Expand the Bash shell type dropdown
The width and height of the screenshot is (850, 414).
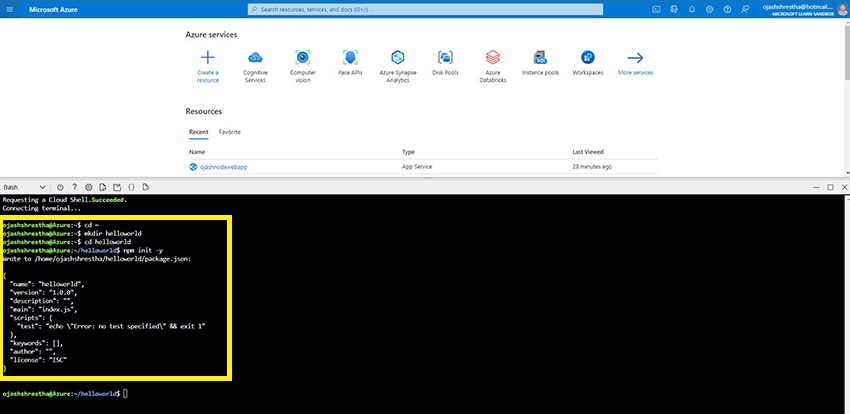point(24,187)
